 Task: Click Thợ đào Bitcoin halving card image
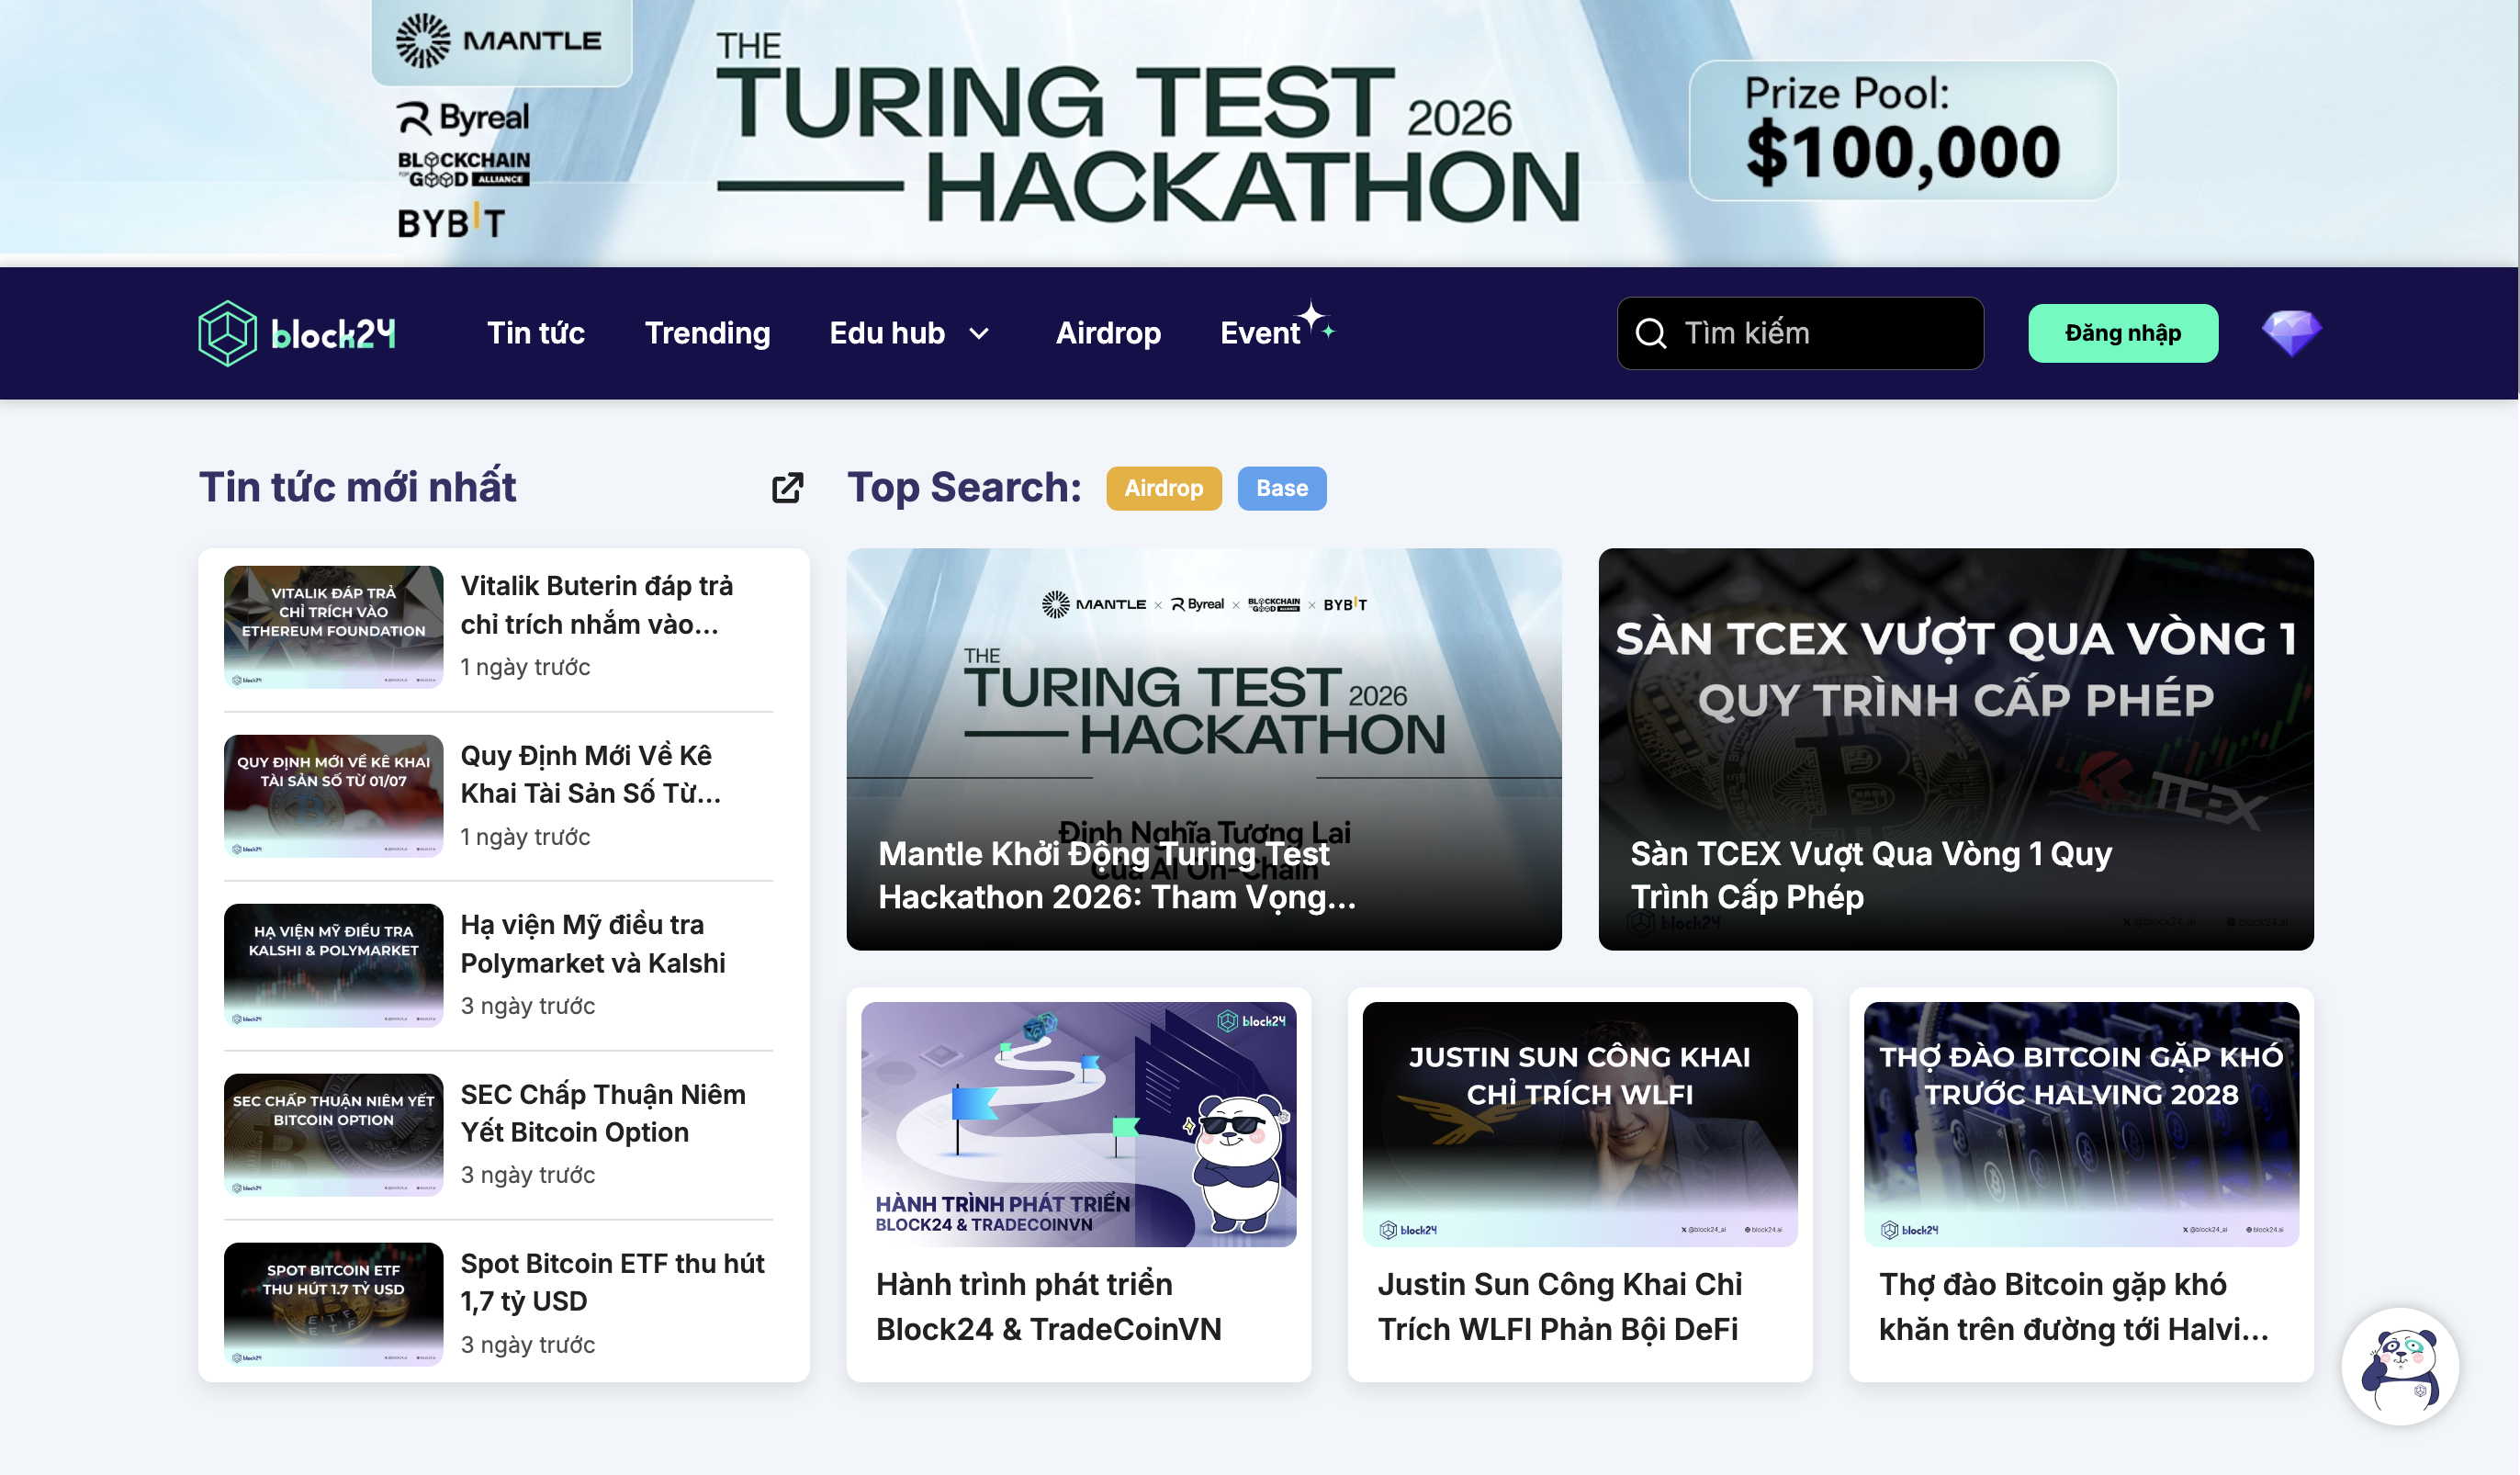[x=2081, y=1124]
